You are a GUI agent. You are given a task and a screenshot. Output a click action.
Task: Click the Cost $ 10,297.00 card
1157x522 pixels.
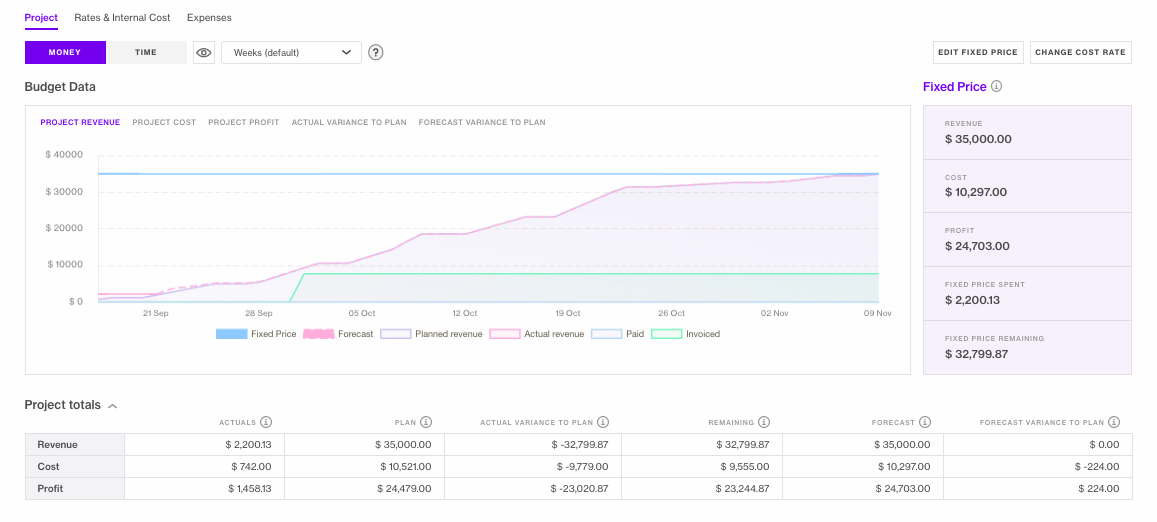point(1027,186)
